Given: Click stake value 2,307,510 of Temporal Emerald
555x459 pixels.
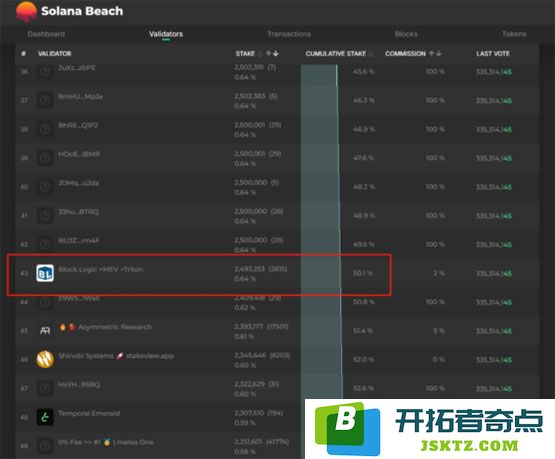Looking at the screenshot, I should [x=249, y=413].
